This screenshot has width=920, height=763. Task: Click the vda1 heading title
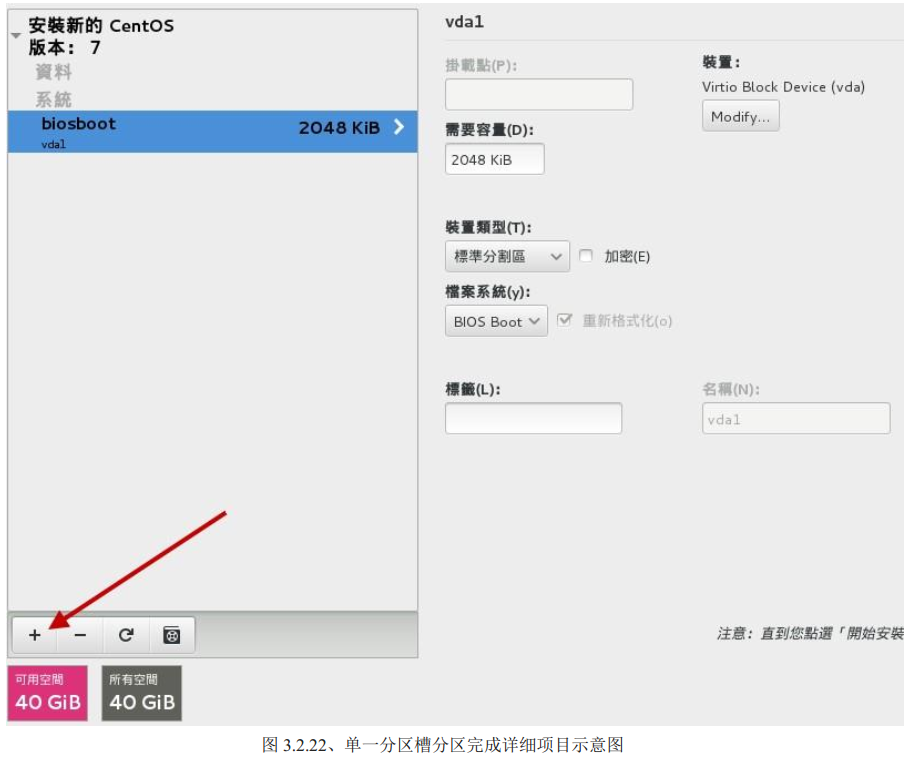click(465, 22)
